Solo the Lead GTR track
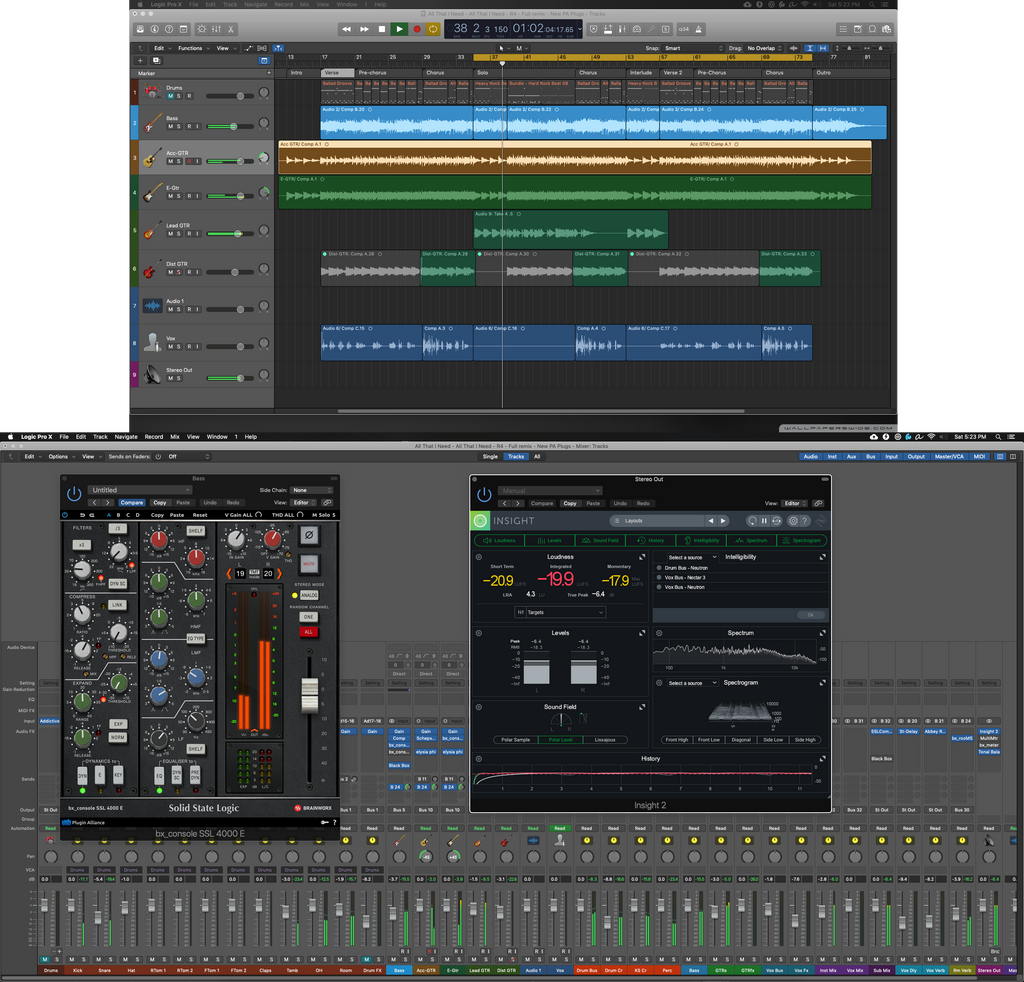The width and height of the screenshot is (1024, 982). (x=178, y=234)
